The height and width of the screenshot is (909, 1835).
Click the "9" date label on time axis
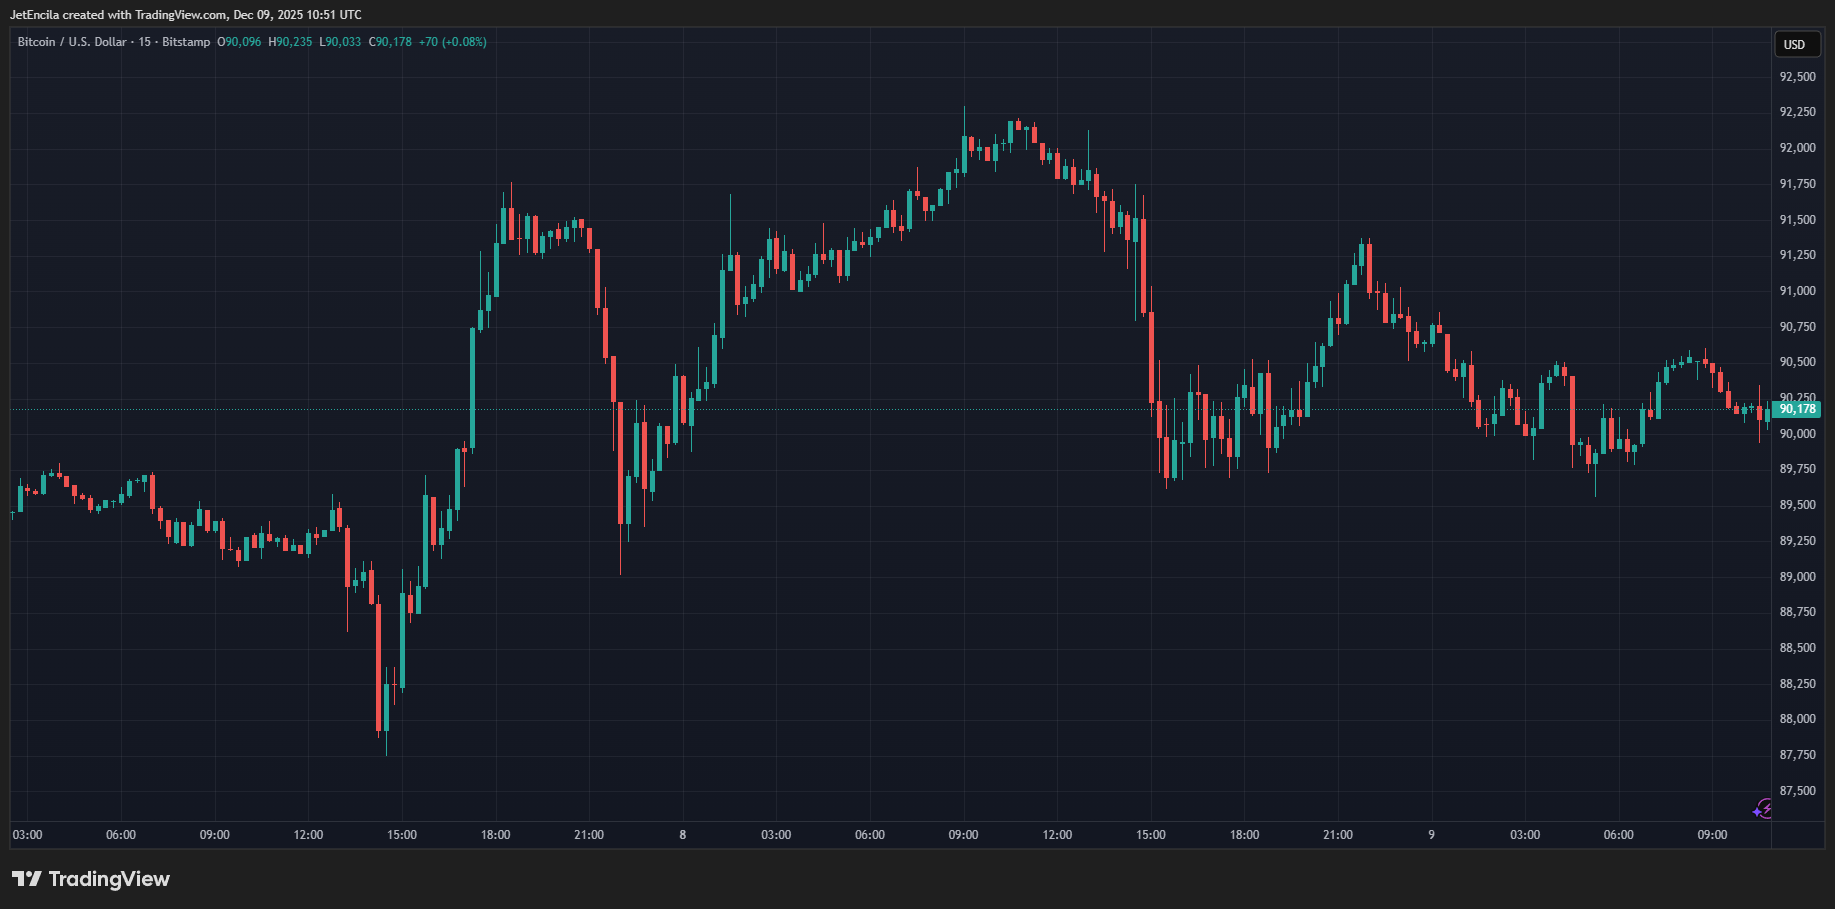click(1430, 834)
